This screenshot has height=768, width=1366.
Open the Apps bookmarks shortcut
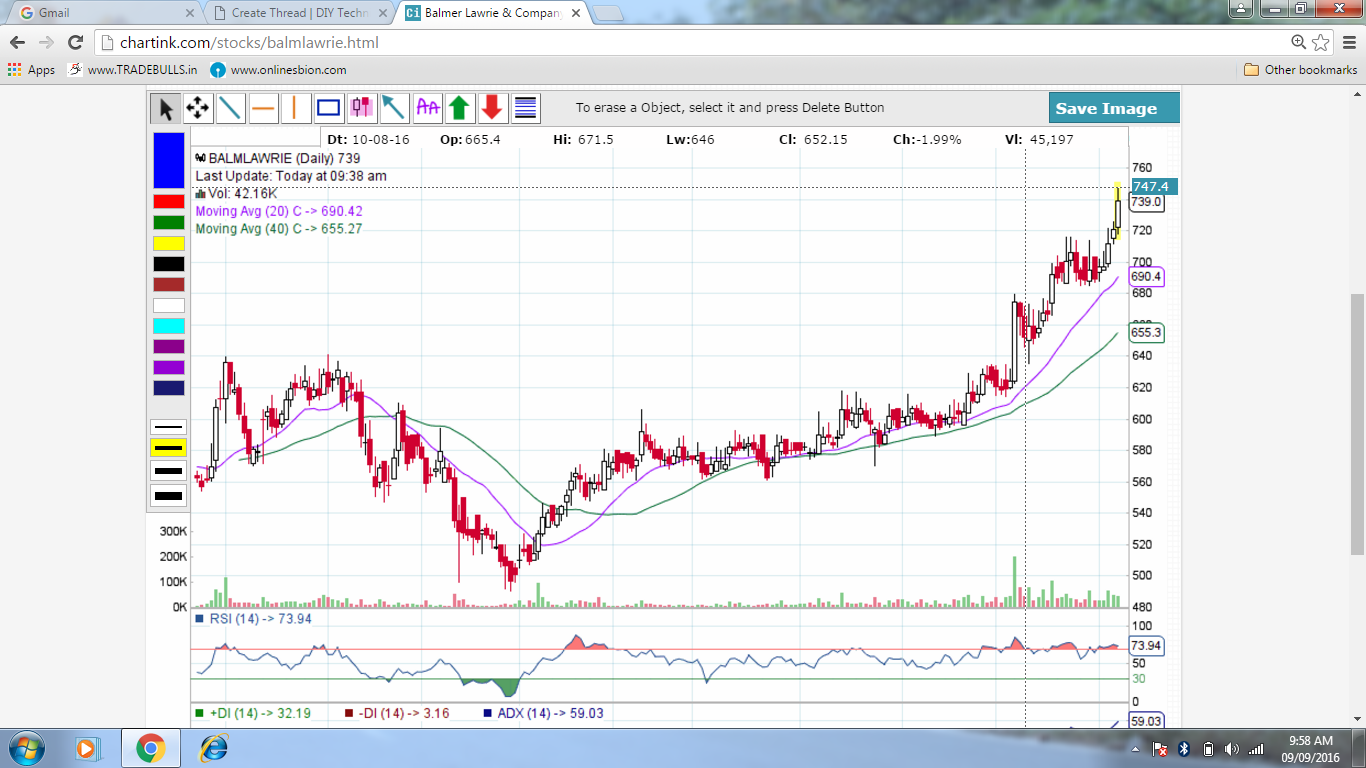tap(31, 70)
